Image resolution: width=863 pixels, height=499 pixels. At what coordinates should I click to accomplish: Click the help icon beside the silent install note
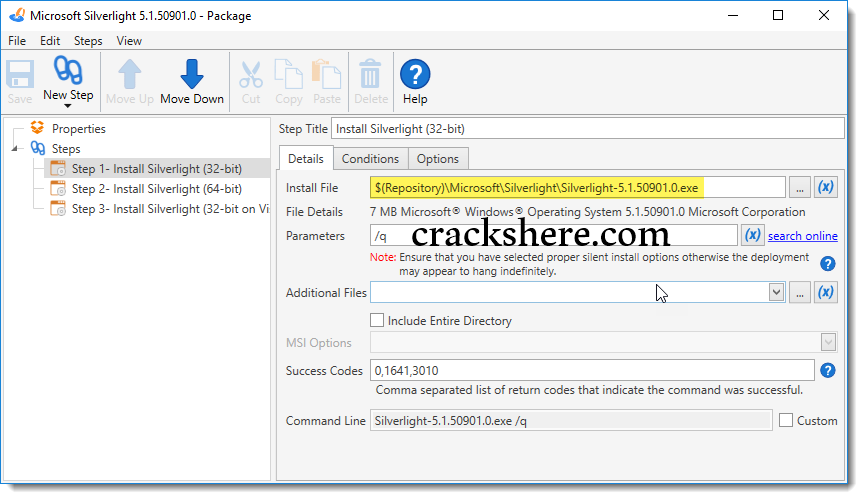tap(827, 264)
